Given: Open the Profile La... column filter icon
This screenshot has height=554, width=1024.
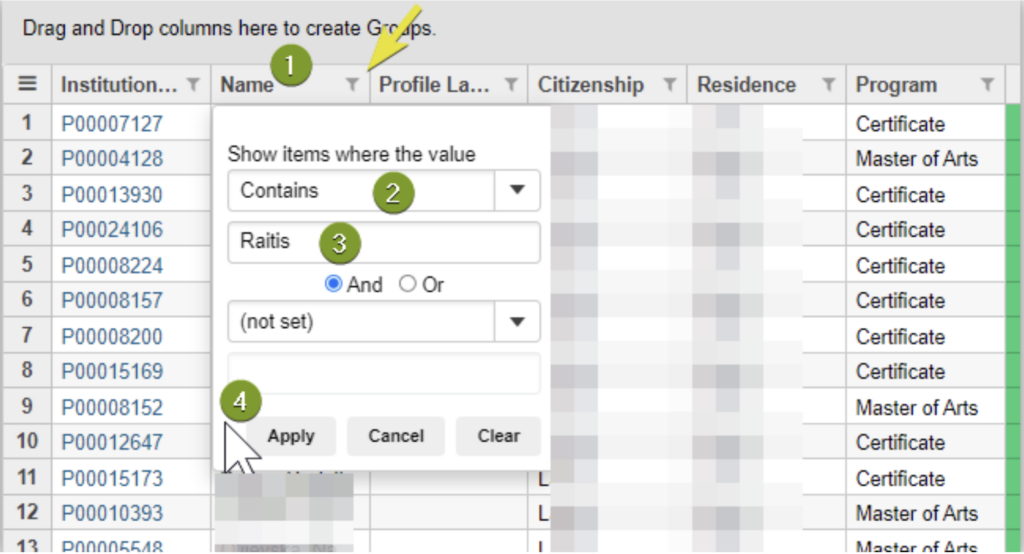Looking at the screenshot, I should pyautogui.click(x=511, y=84).
